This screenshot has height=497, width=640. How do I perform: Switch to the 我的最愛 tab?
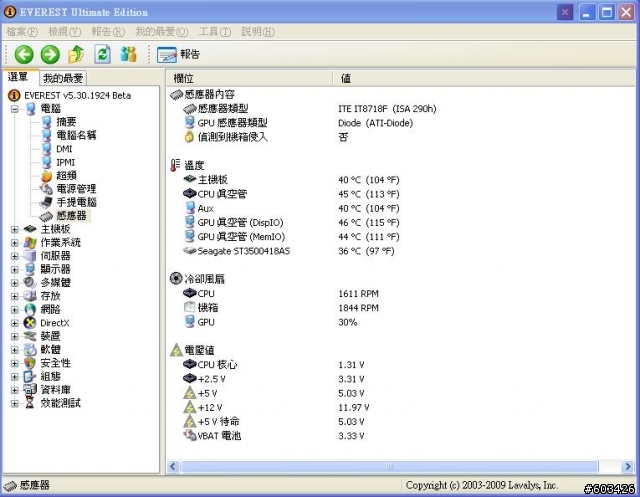[x=63, y=78]
